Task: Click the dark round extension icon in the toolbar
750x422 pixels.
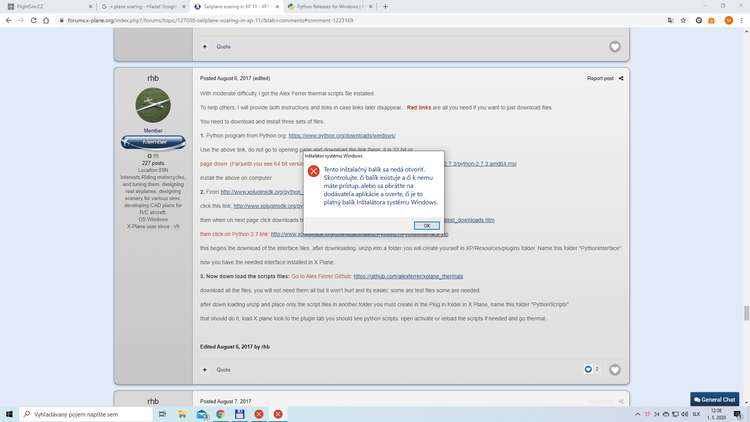Action: [x=699, y=21]
